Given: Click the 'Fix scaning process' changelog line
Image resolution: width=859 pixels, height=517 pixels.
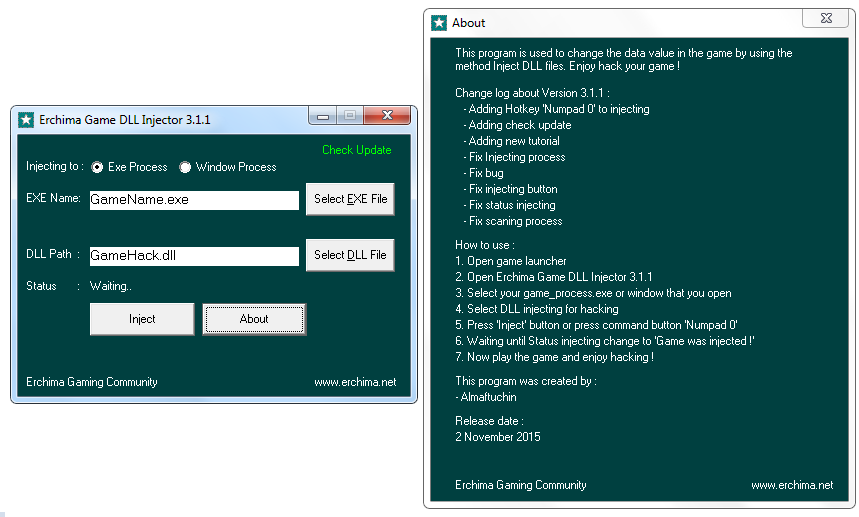Looking at the screenshot, I should pyautogui.click(x=513, y=221).
